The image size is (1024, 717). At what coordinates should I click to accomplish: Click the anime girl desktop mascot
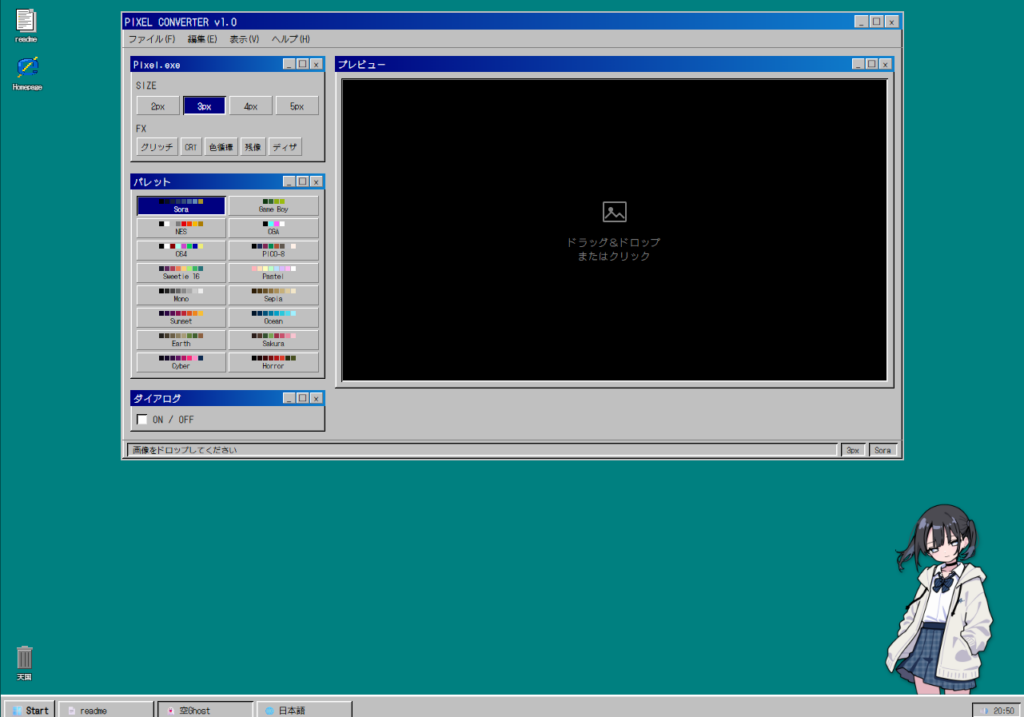click(938, 600)
